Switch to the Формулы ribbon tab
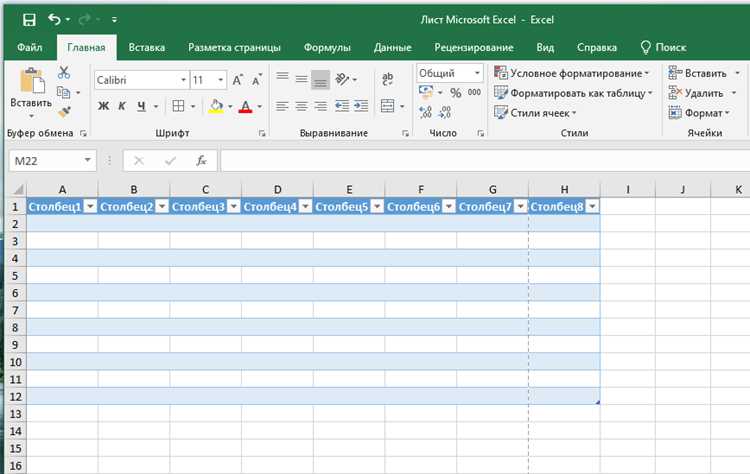The height and width of the screenshot is (474, 750). (327, 48)
